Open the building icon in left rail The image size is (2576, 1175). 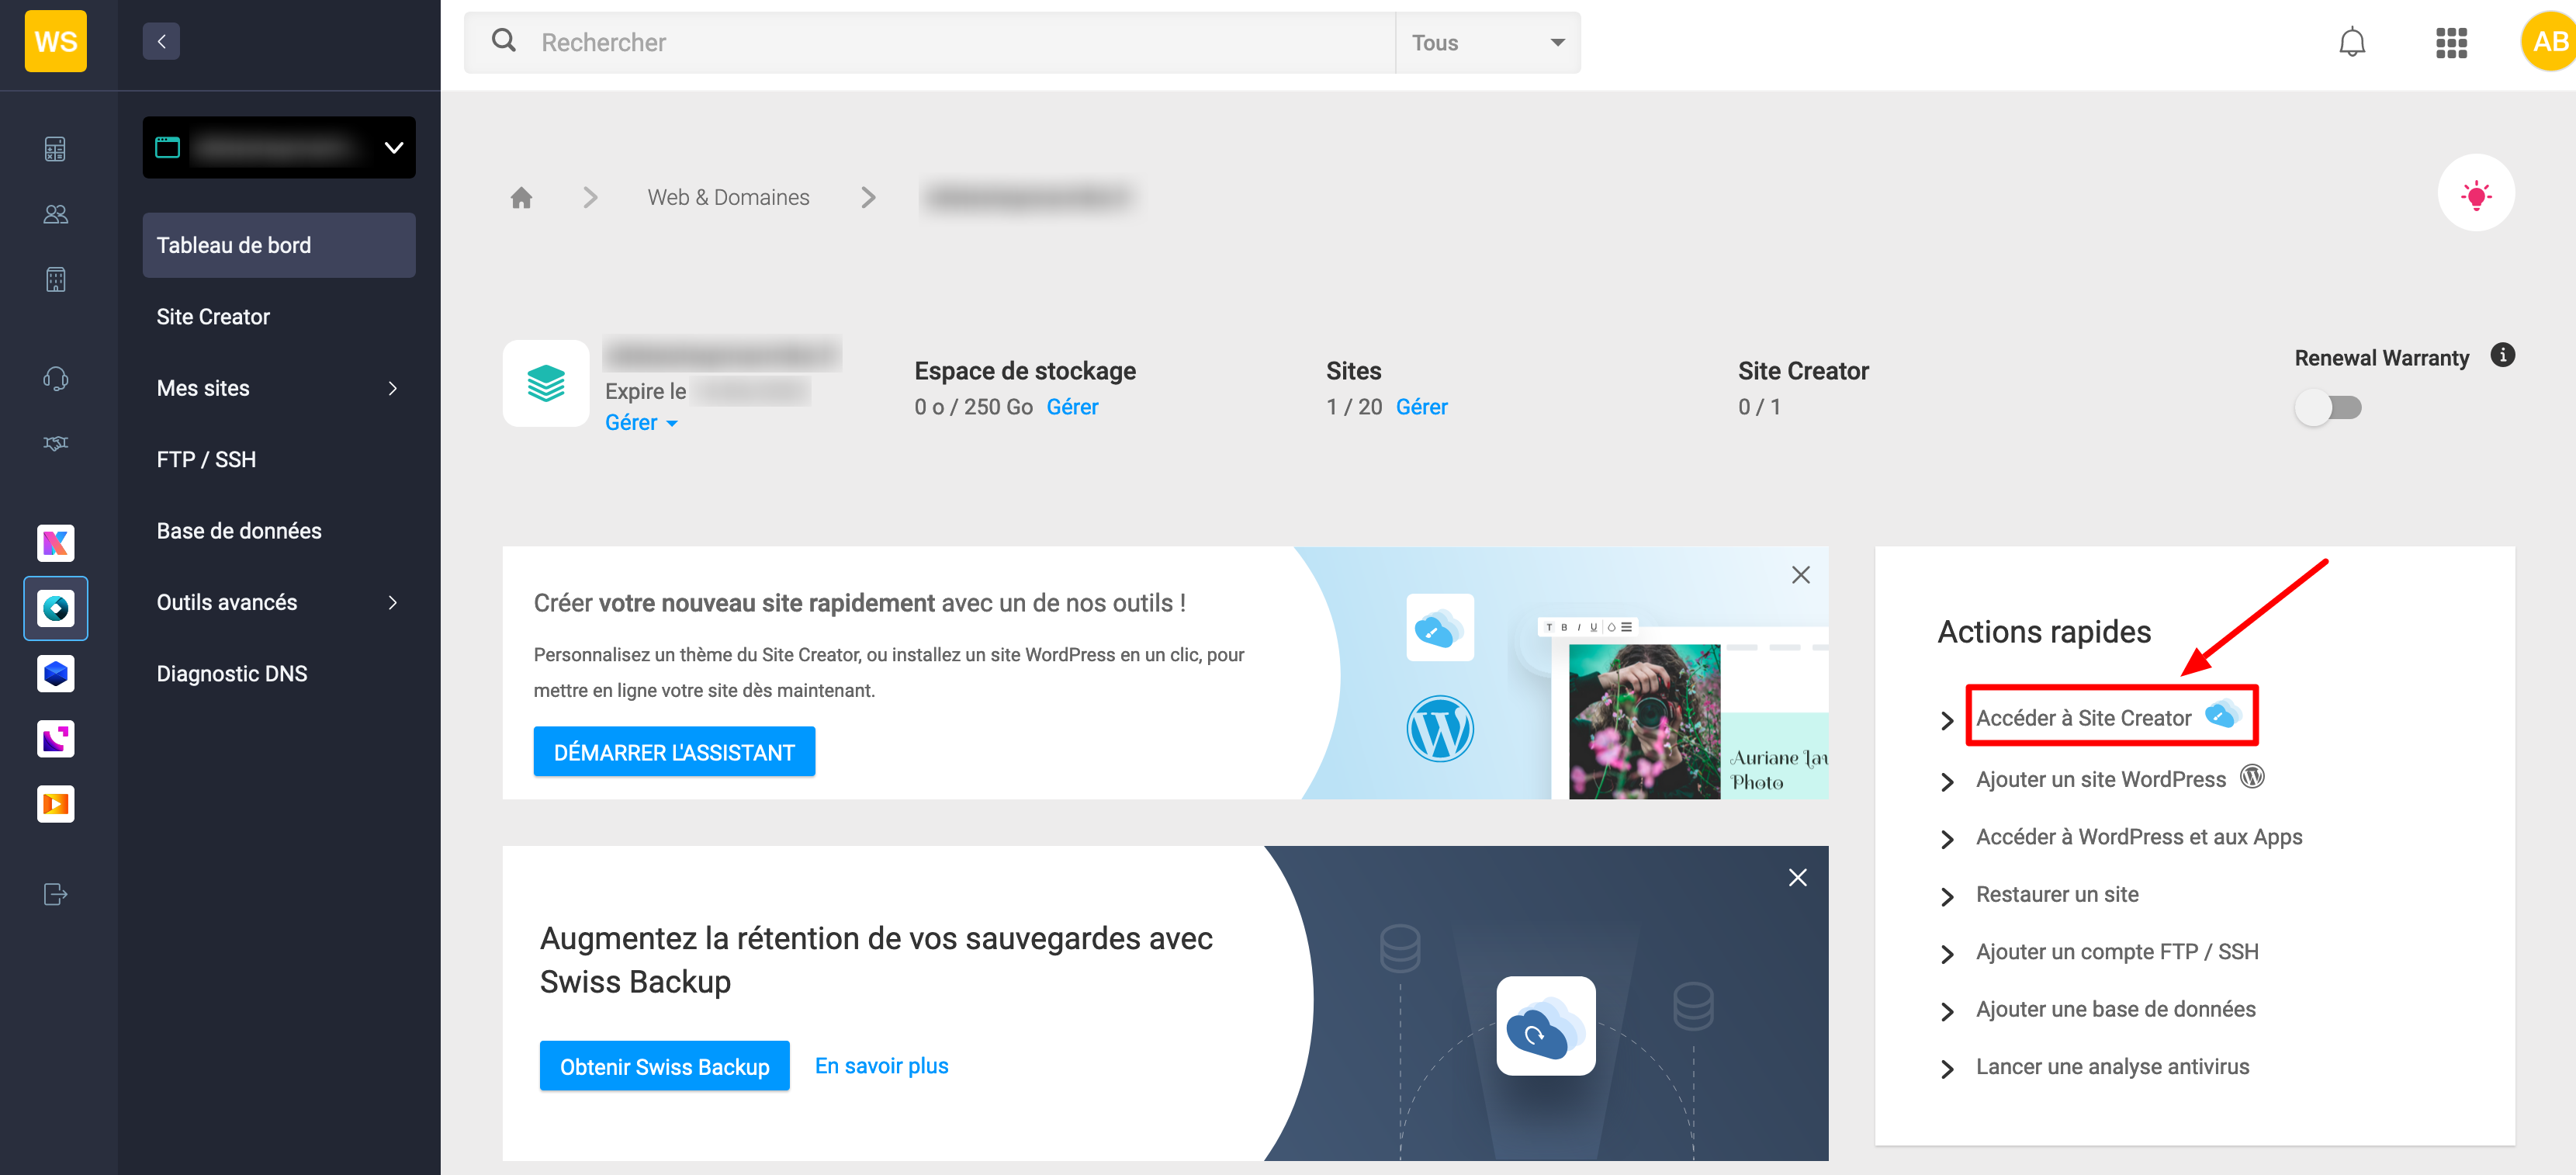[x=56, y=279]
